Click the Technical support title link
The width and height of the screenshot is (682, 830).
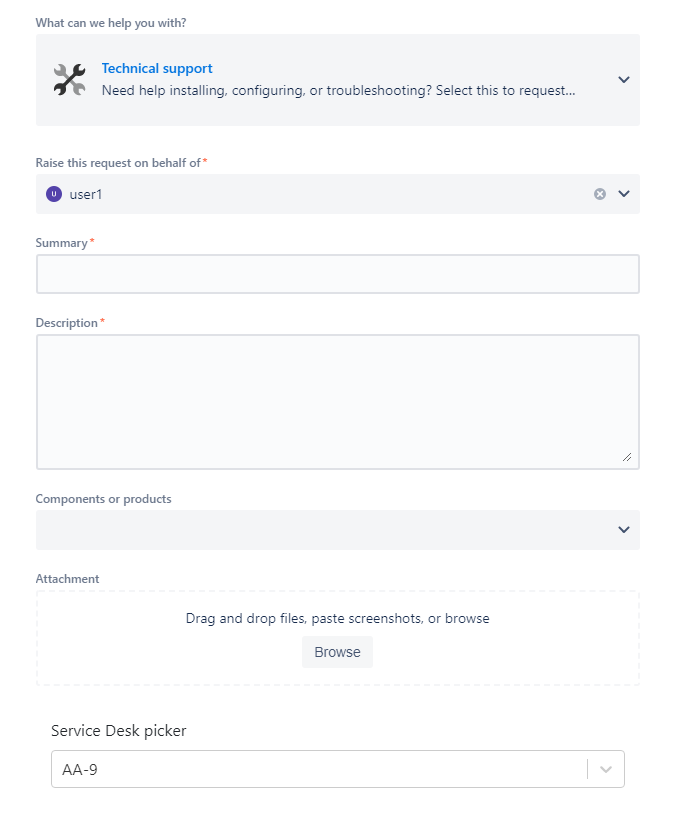click(157, 69)
